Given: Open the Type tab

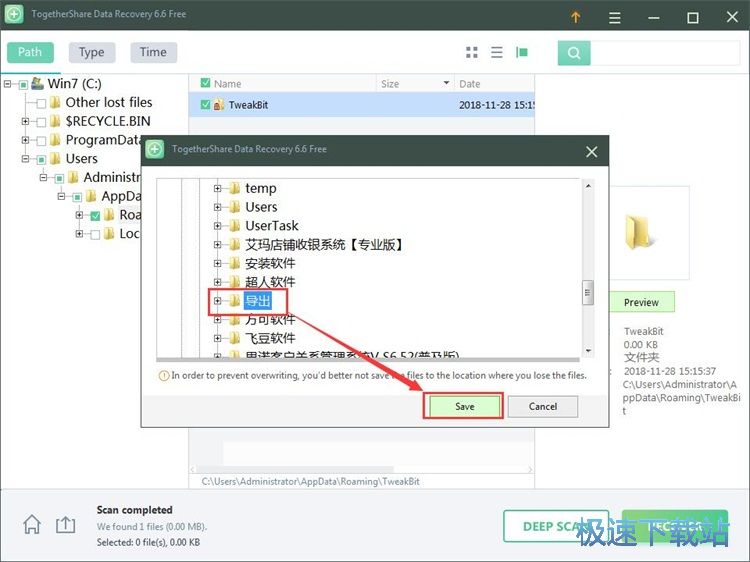Looking at the screenshot, I should [92, 52].
